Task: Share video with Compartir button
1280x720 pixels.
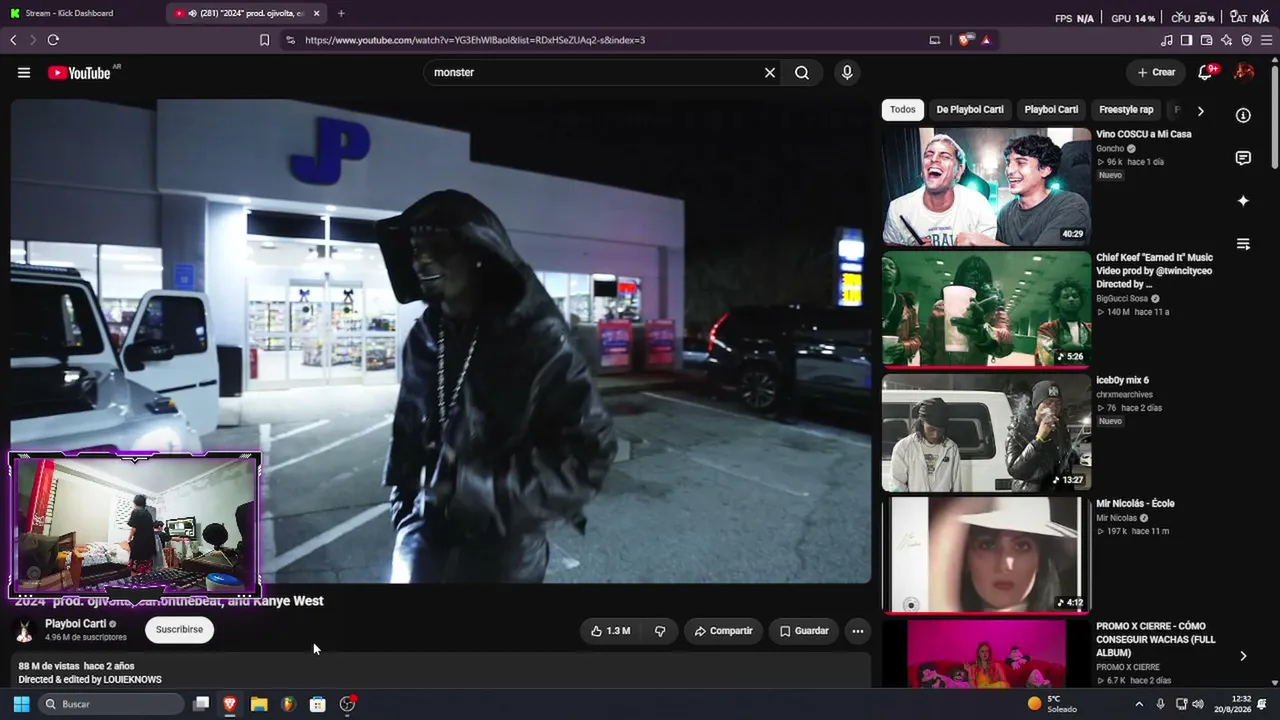Action: point(723,631)
